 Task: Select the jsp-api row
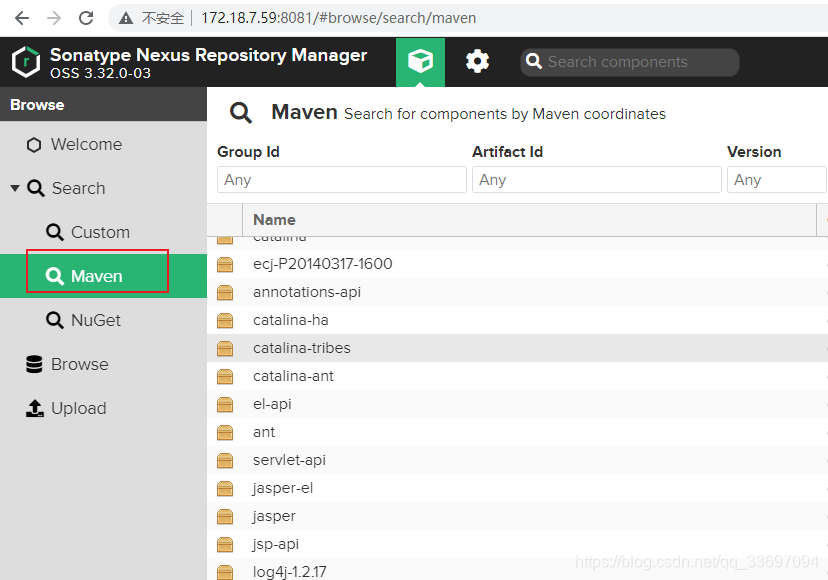click(x=518, y=544)
